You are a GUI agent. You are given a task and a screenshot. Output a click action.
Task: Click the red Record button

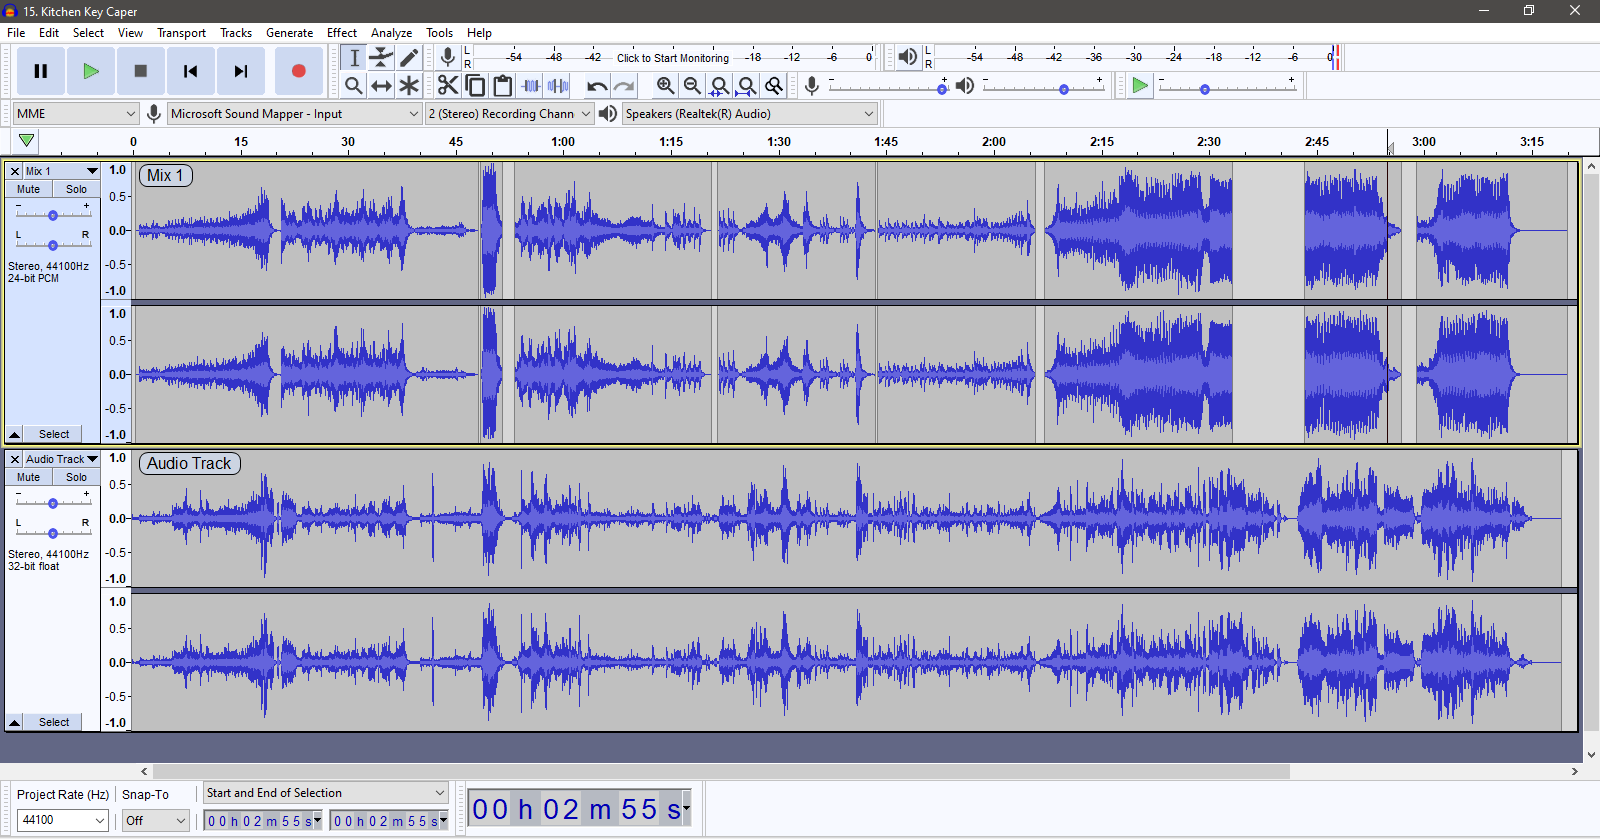[x=298, y=71]
